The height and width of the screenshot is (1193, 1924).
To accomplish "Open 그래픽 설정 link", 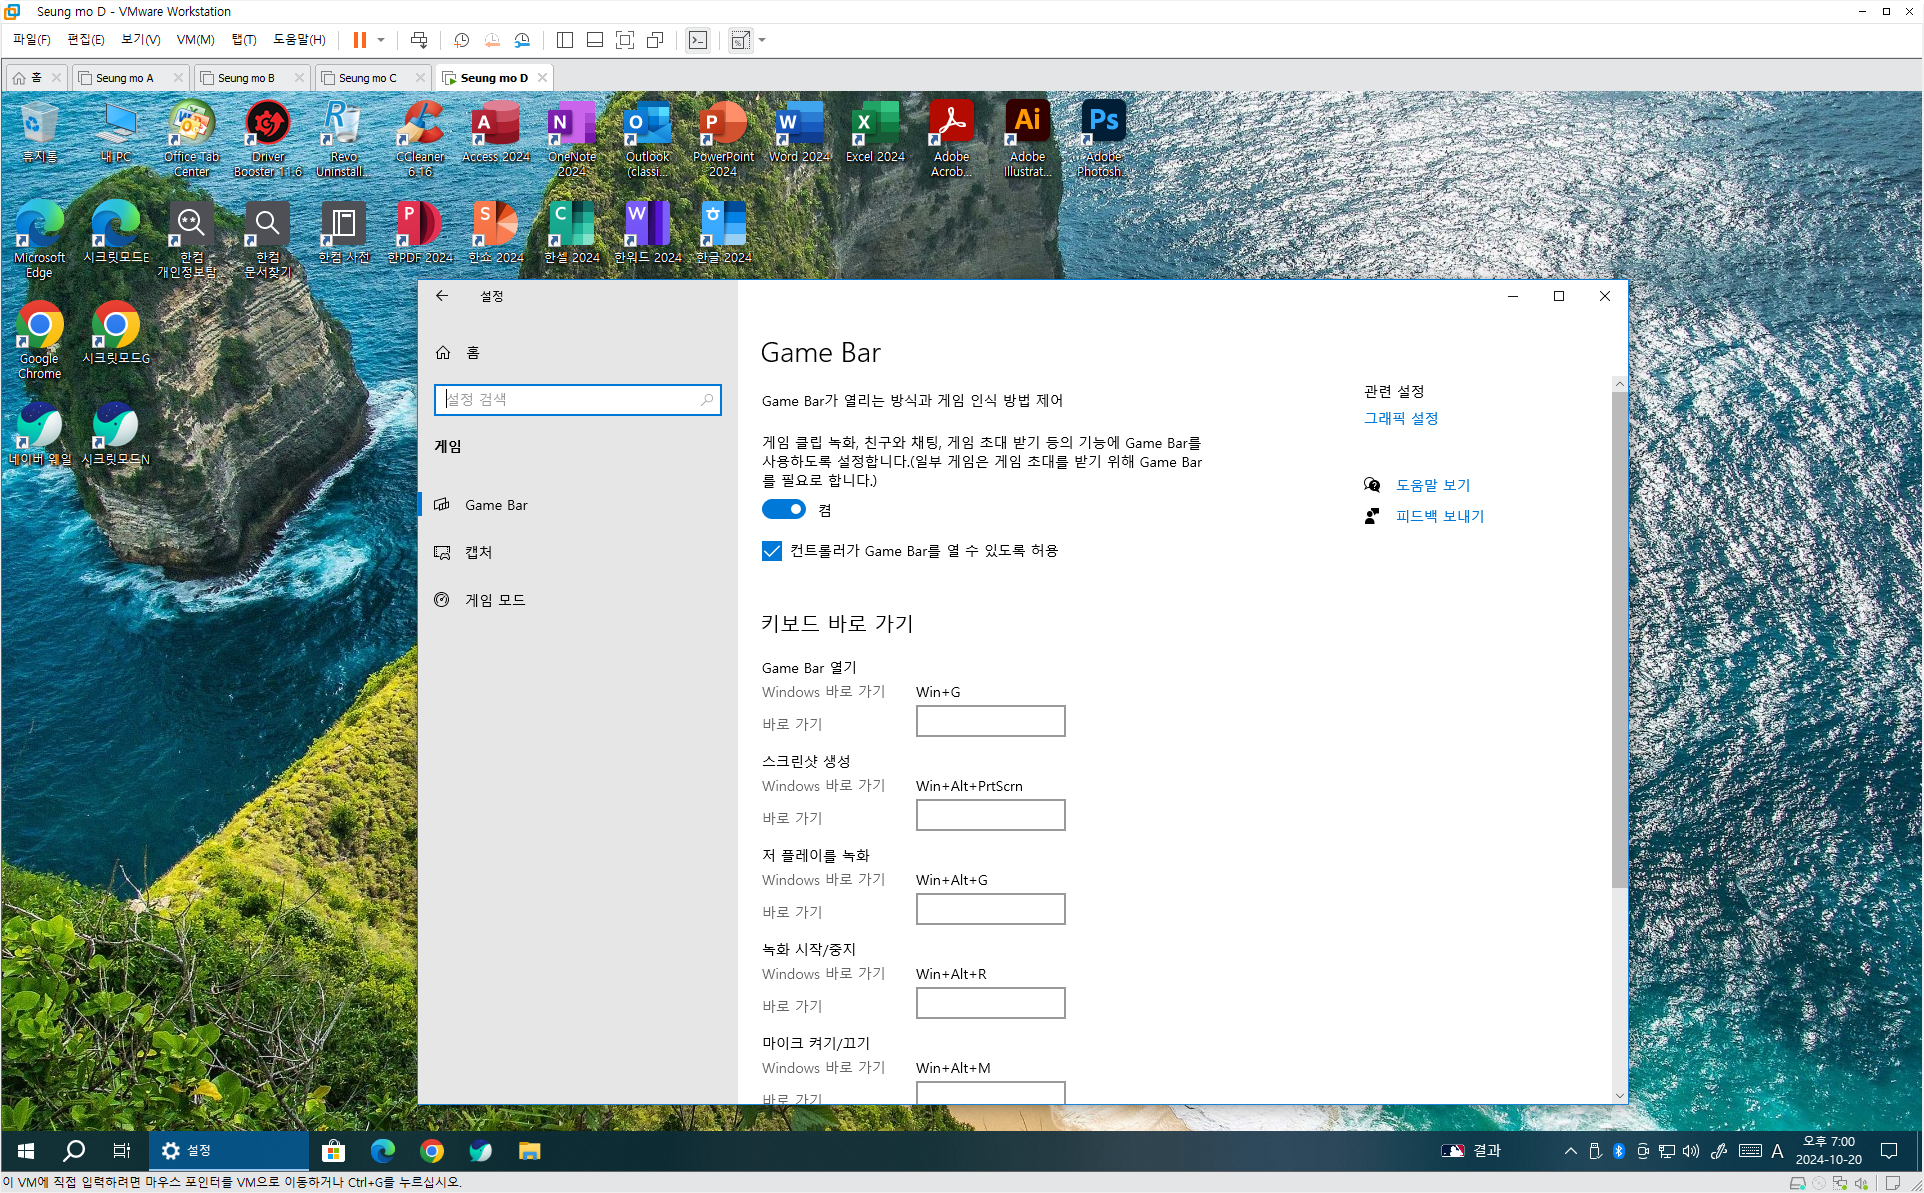I will (1401, 418).
